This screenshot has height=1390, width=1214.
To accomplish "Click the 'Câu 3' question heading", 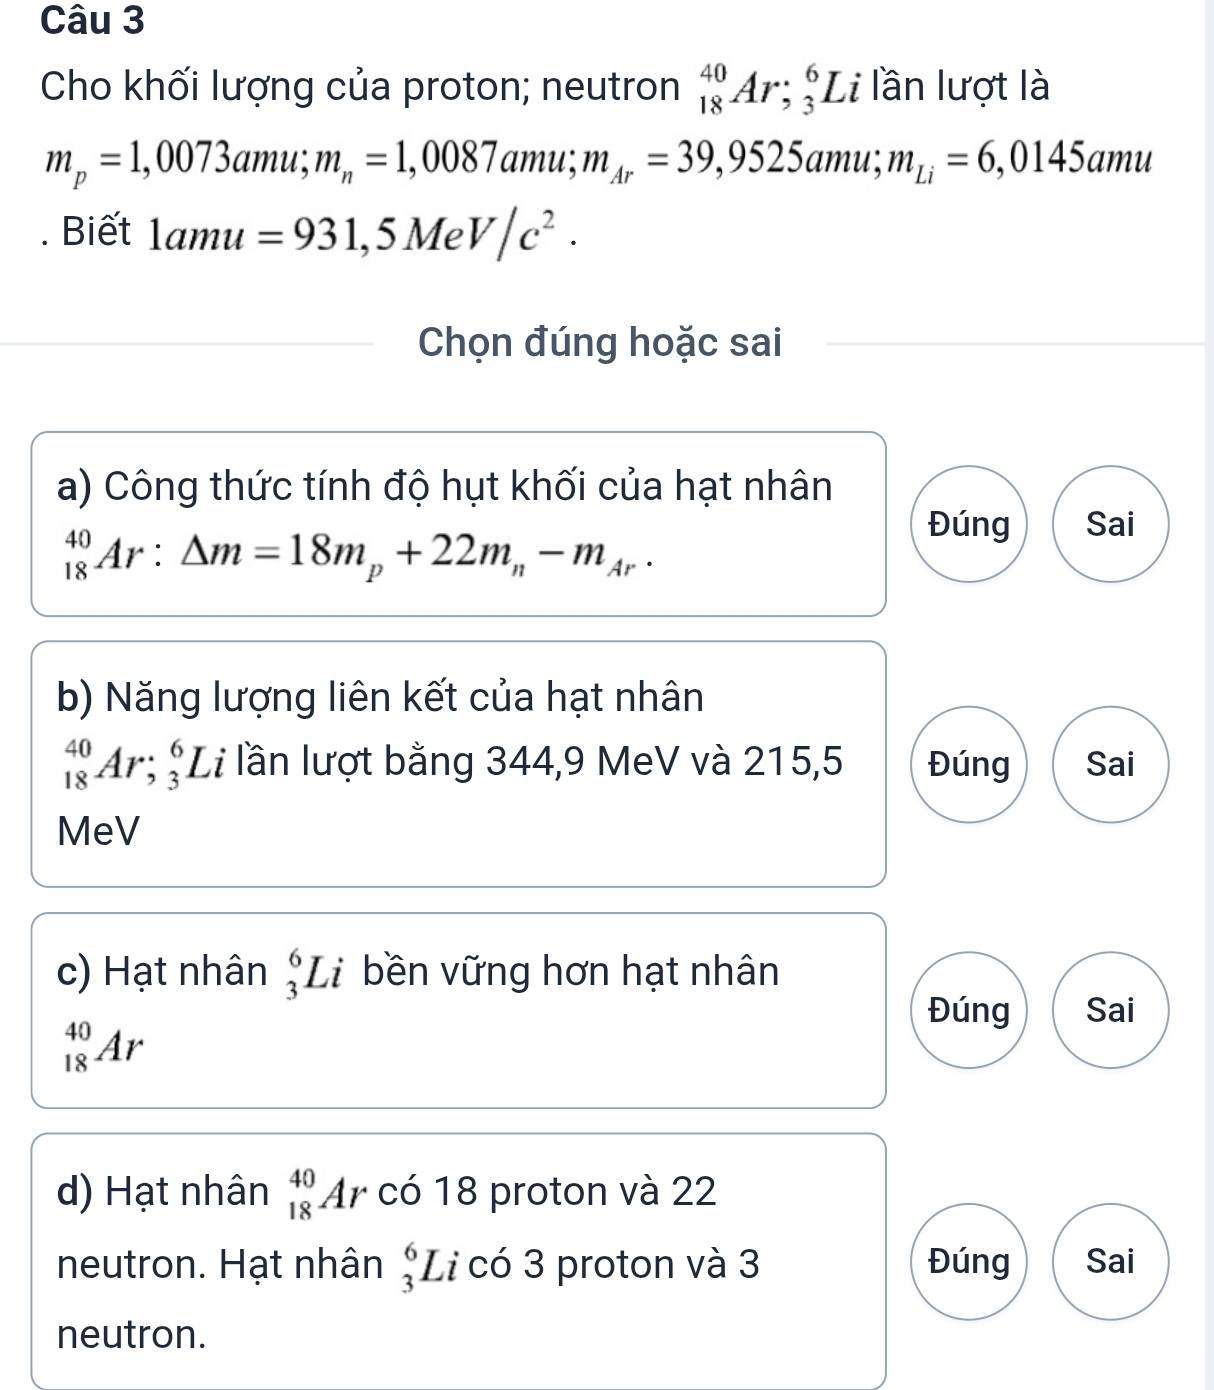I will point(93,21).
